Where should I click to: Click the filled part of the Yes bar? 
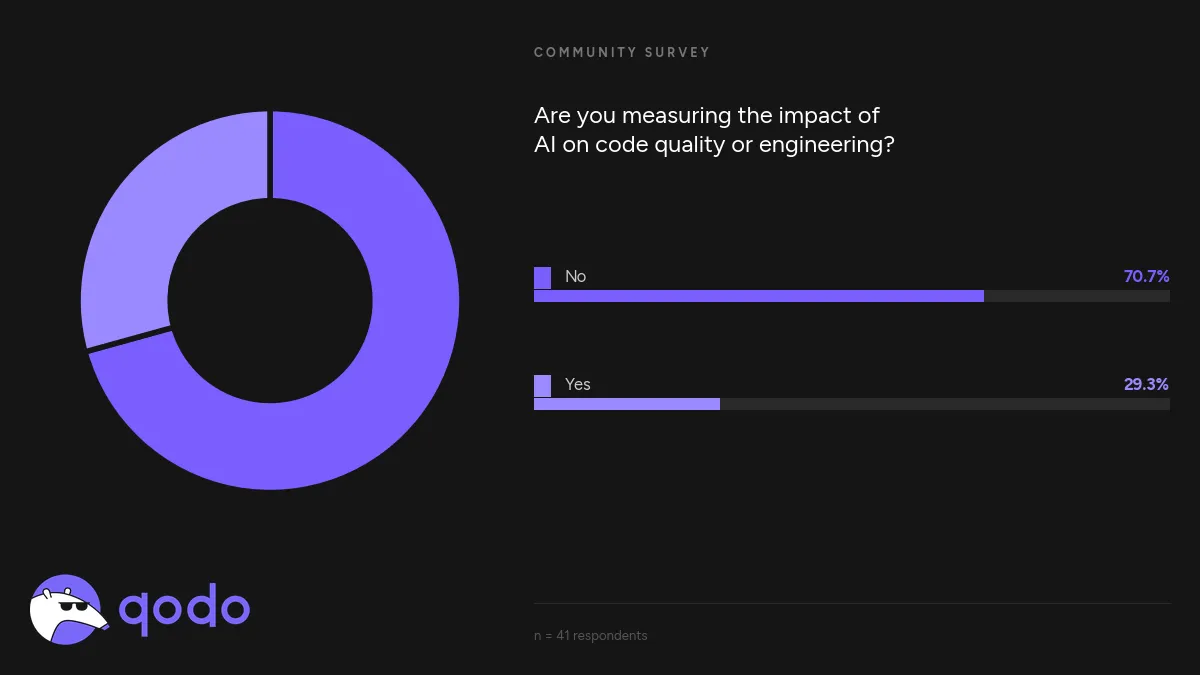[626, 404]
